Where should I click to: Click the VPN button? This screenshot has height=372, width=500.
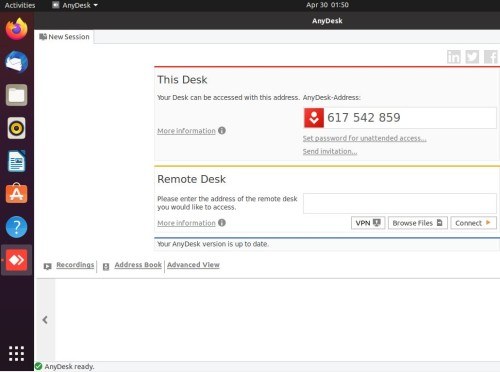368,223
